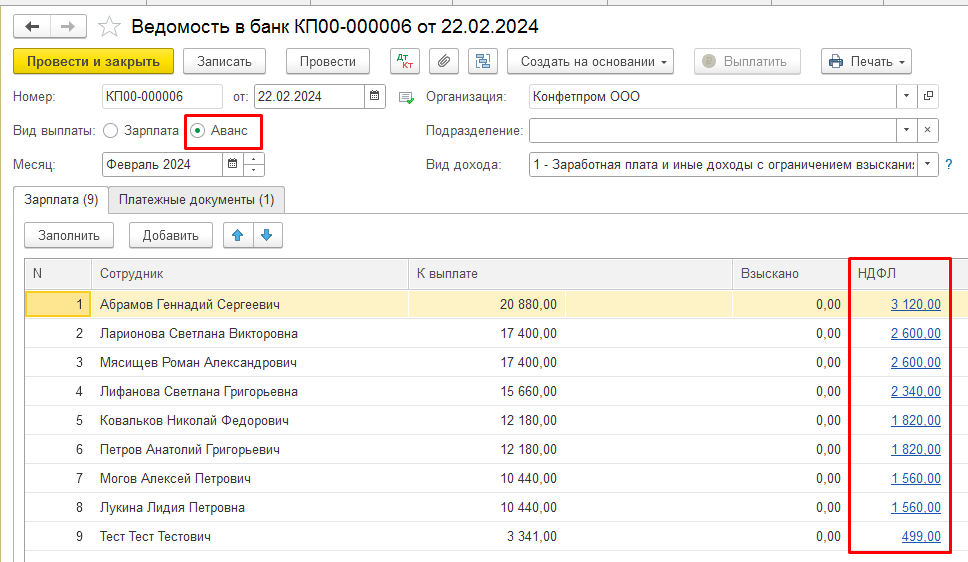Open НДФЛ link 2 600,00 for Мясищев

tap(916, 363)
